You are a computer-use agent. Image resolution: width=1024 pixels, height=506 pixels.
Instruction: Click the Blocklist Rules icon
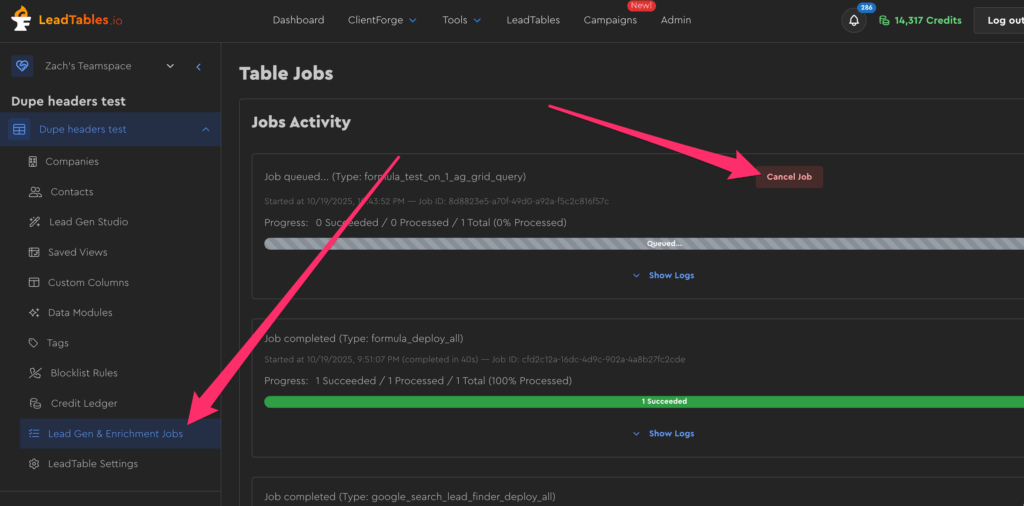(x=34, y=373)
